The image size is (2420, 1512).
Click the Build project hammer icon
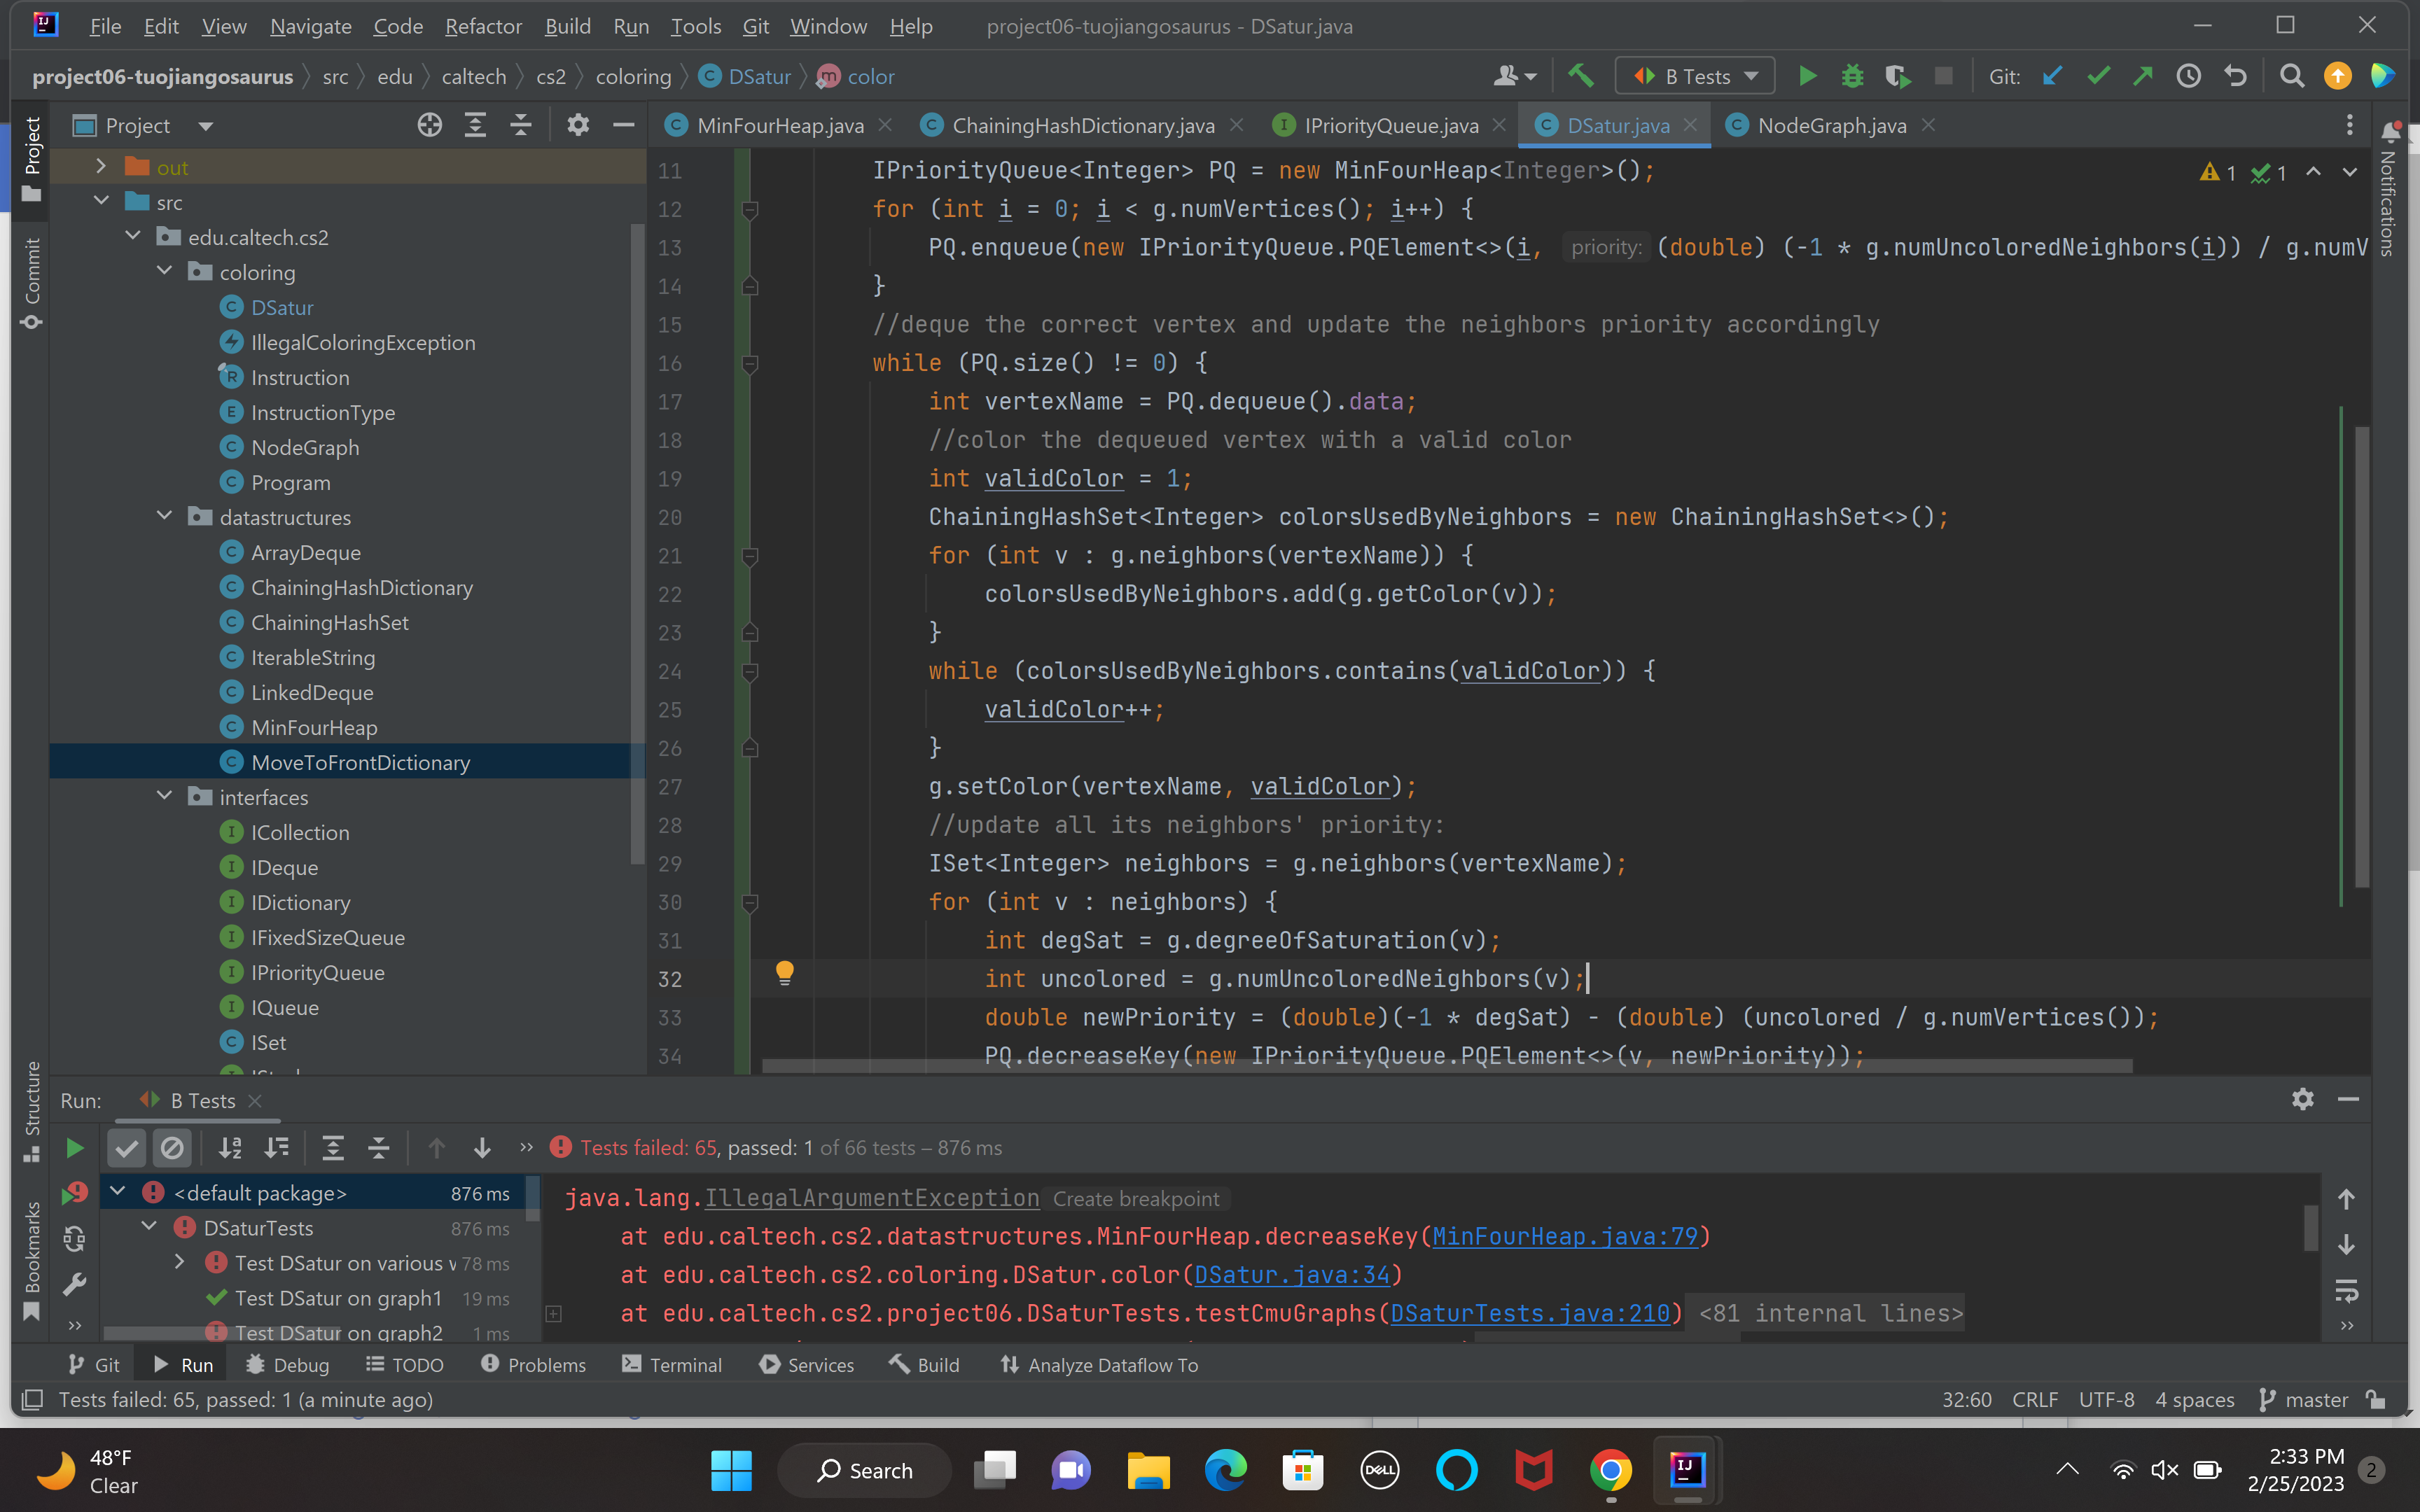[1581, 76]
